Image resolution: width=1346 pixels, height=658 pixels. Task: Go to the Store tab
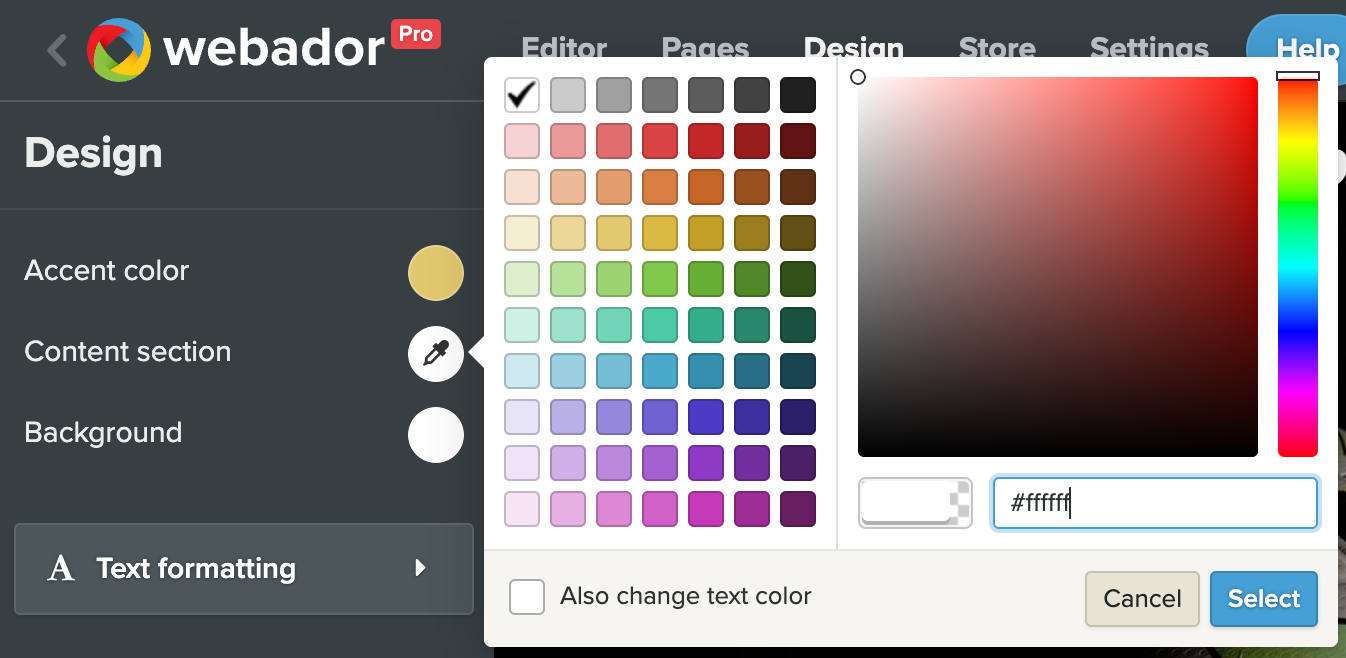pyautogui.click(x=996, y=47)
